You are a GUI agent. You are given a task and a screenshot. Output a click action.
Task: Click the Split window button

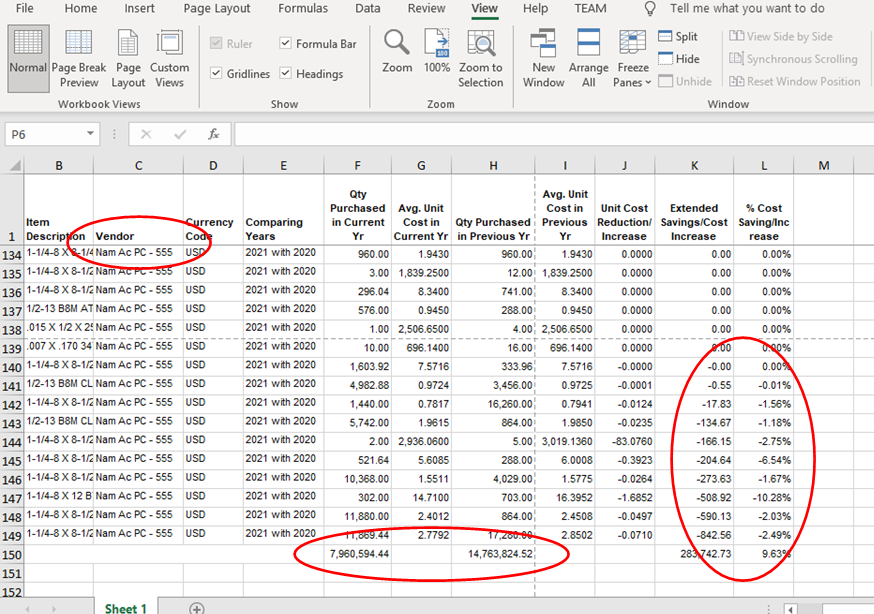[x=678, y=36]
